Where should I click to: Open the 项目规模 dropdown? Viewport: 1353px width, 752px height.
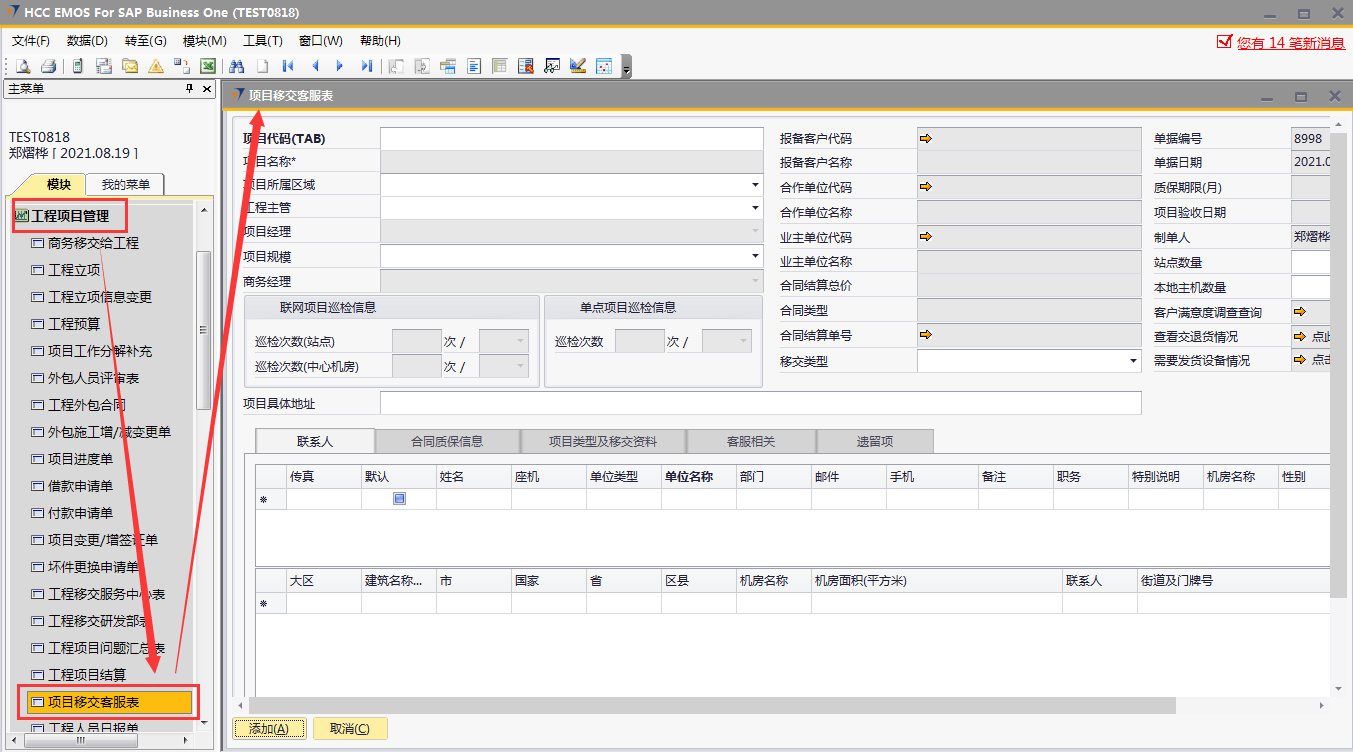[x=755, y=257]
